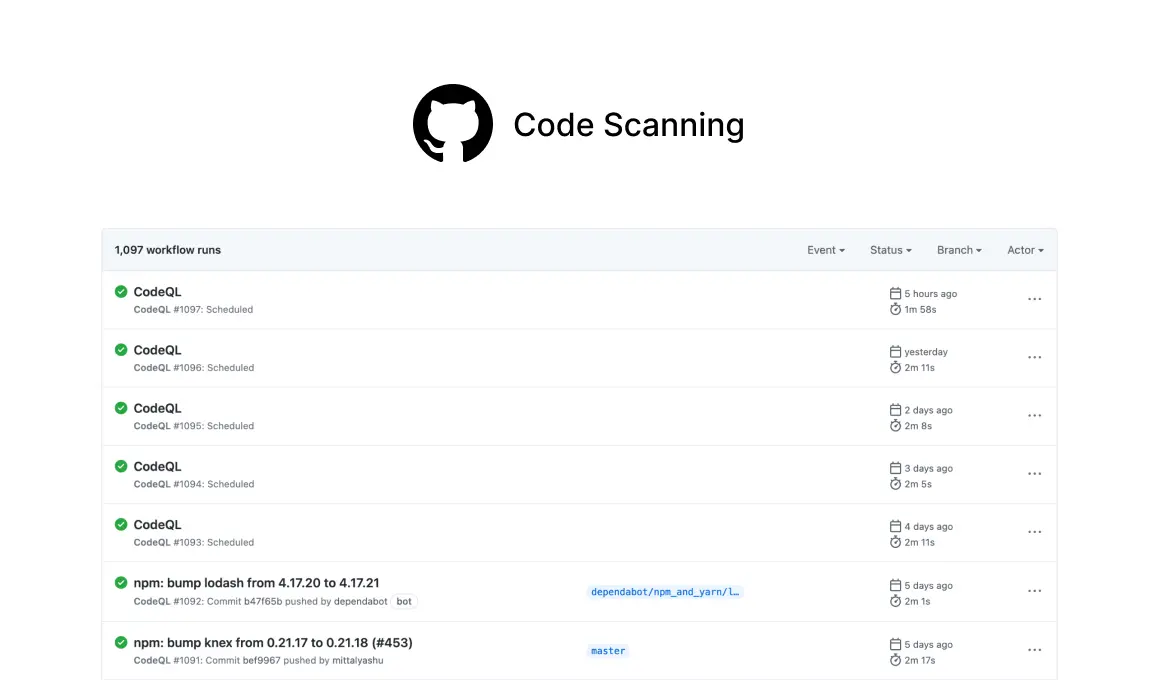The height and width of the screenshot is (680, 1160).
Task: Open the dependabot/npm_and_yarn branch label
Action: coord(663,591)
